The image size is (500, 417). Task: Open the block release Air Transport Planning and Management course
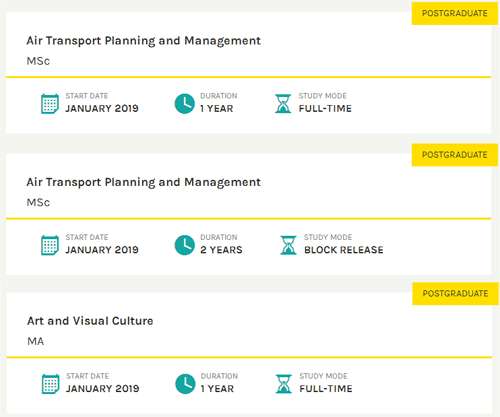coord(143,182)
